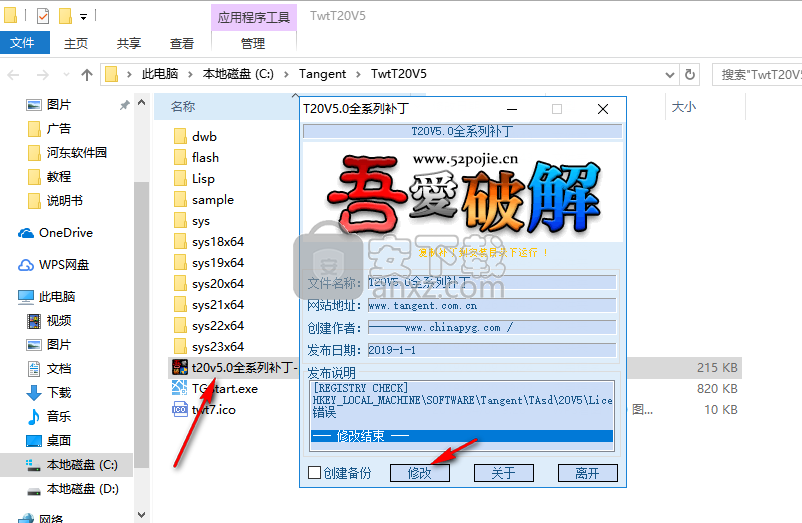Image resolution: width=802 pixels, height=523 pixels.
Task: Select 此电脑 in navigation pane
Action: (57, 297)
